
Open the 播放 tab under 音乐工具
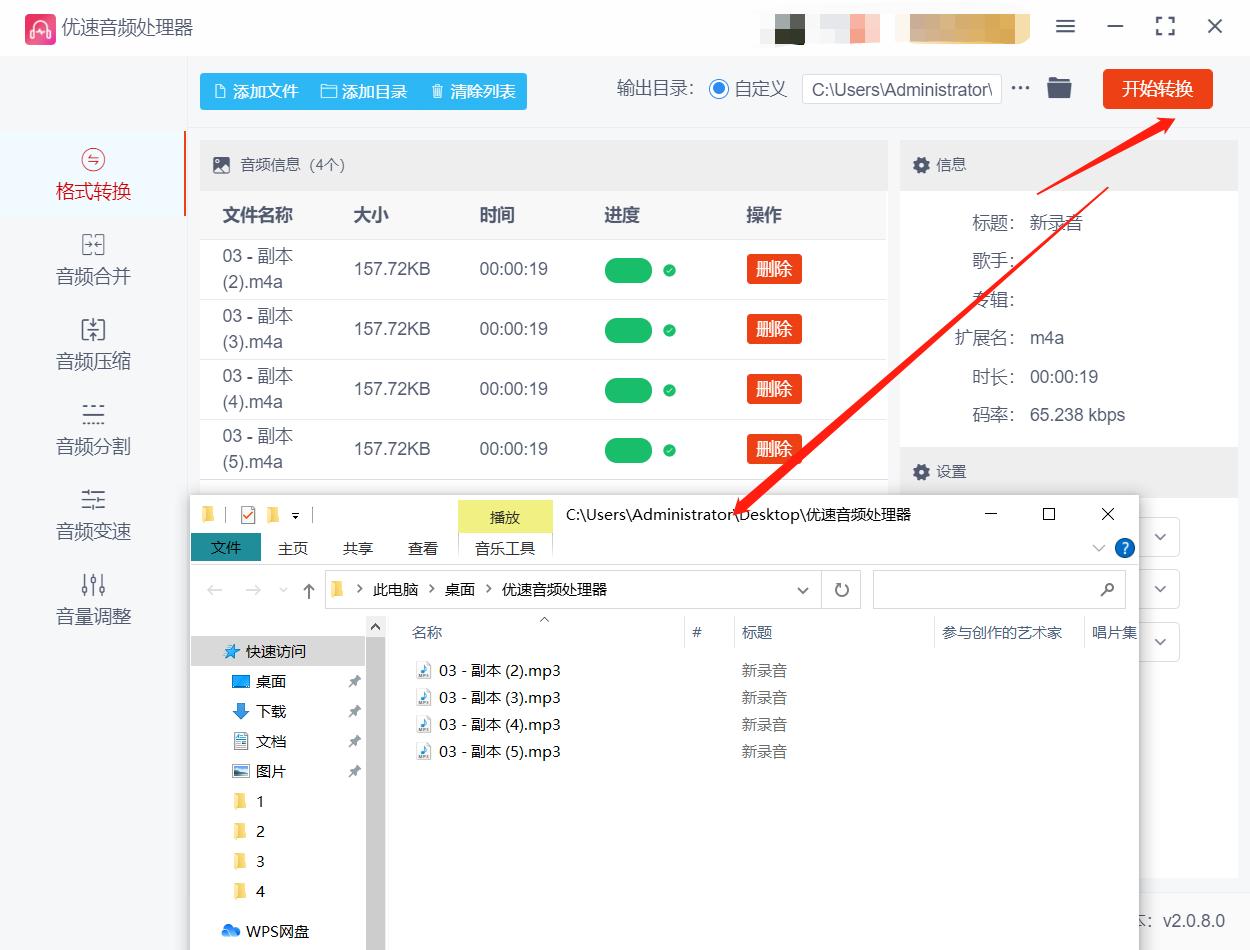[505, 517]
